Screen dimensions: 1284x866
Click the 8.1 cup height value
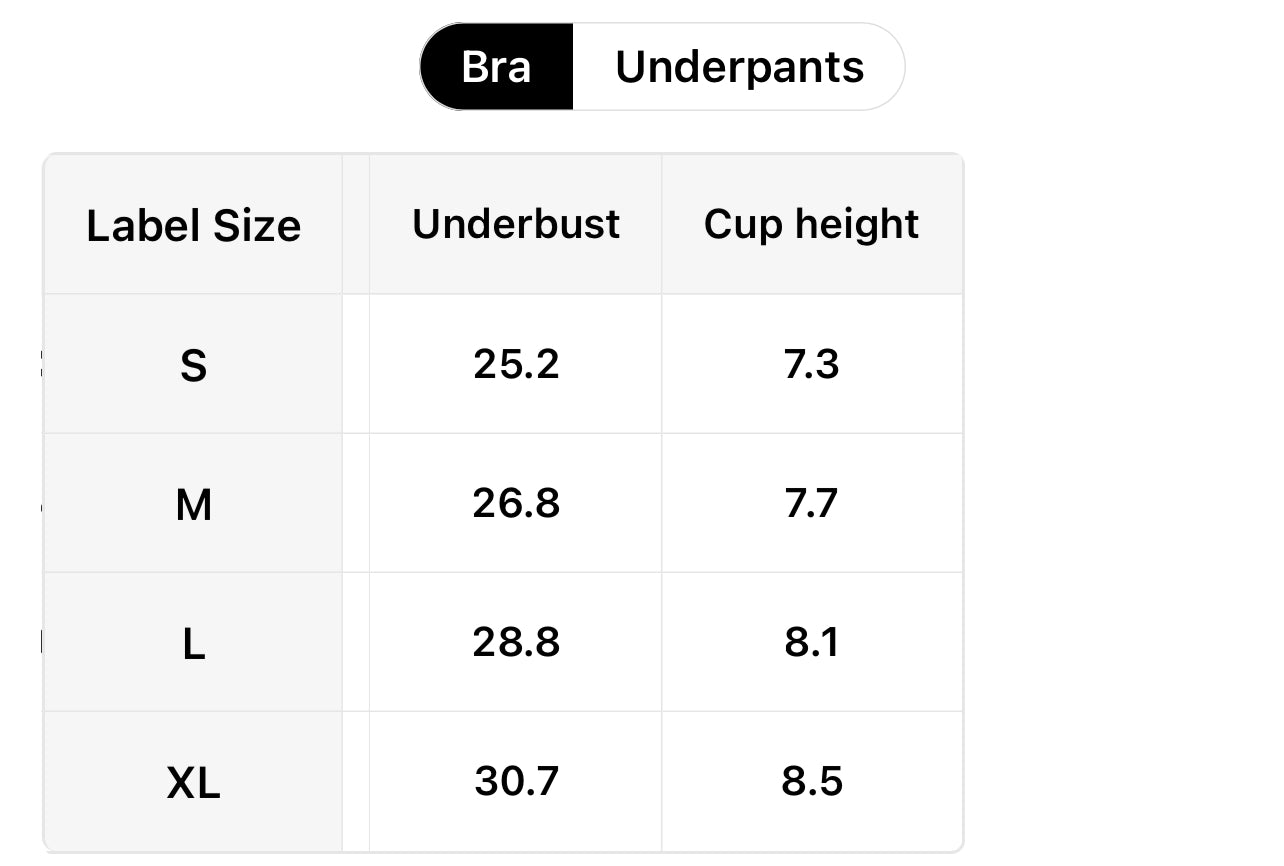(x=811, y=642)
